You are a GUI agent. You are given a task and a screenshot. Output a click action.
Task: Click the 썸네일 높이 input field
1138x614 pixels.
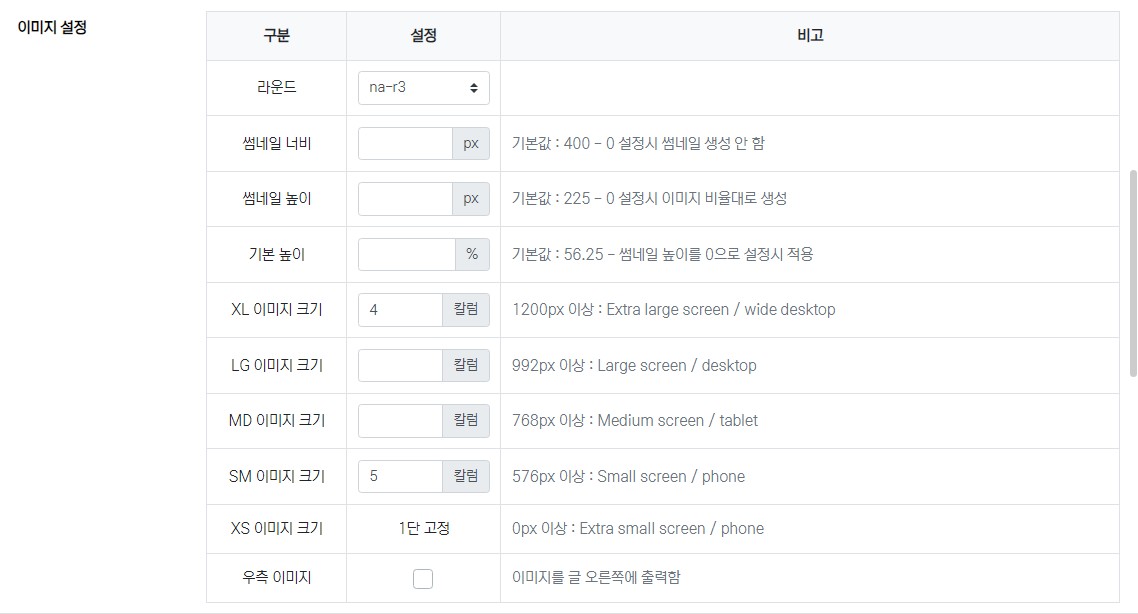(x=405, y=199)
